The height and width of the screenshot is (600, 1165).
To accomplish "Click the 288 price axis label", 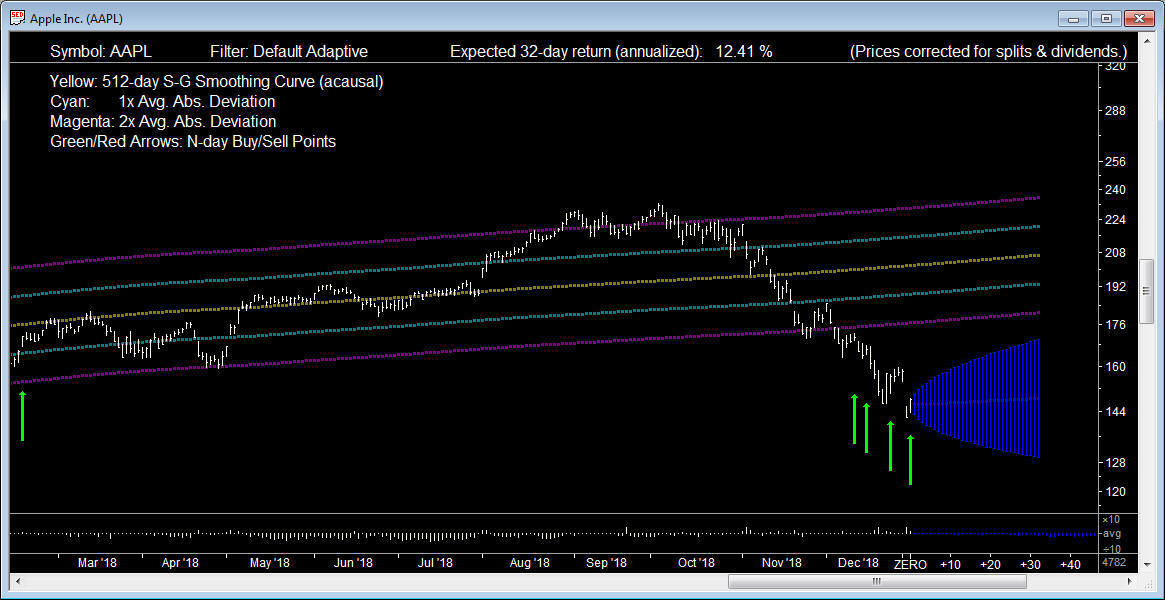I will 1117,111.
